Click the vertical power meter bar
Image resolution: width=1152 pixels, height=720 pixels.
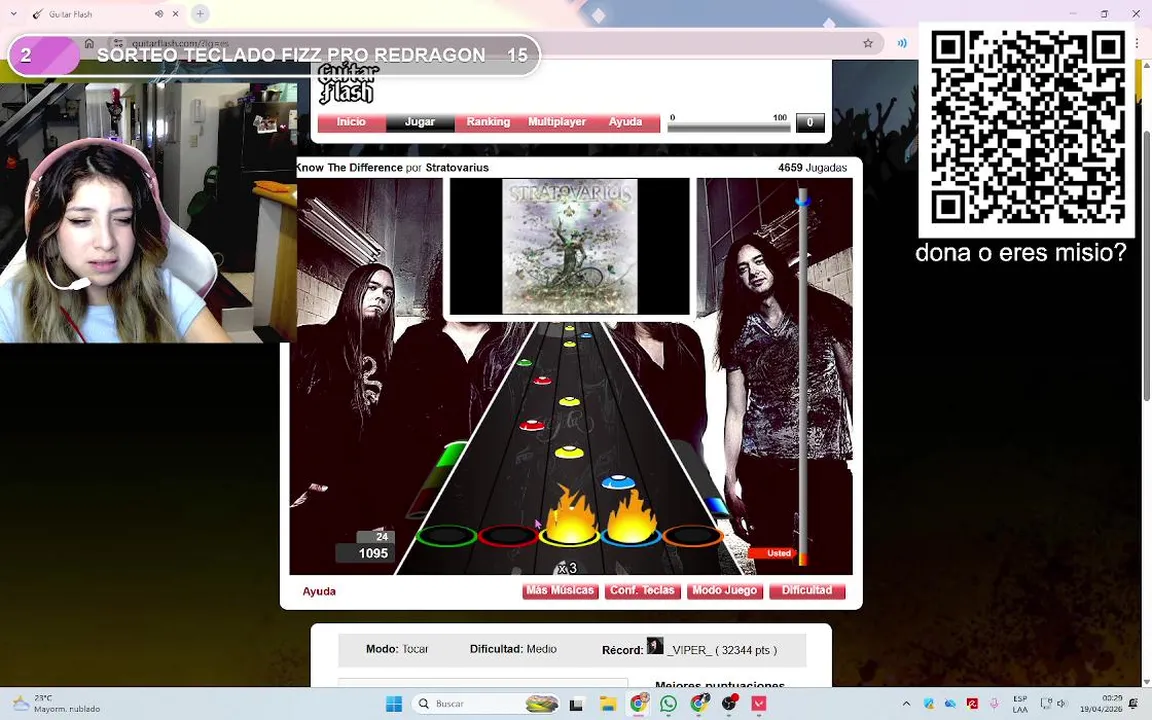click(803, 378)
